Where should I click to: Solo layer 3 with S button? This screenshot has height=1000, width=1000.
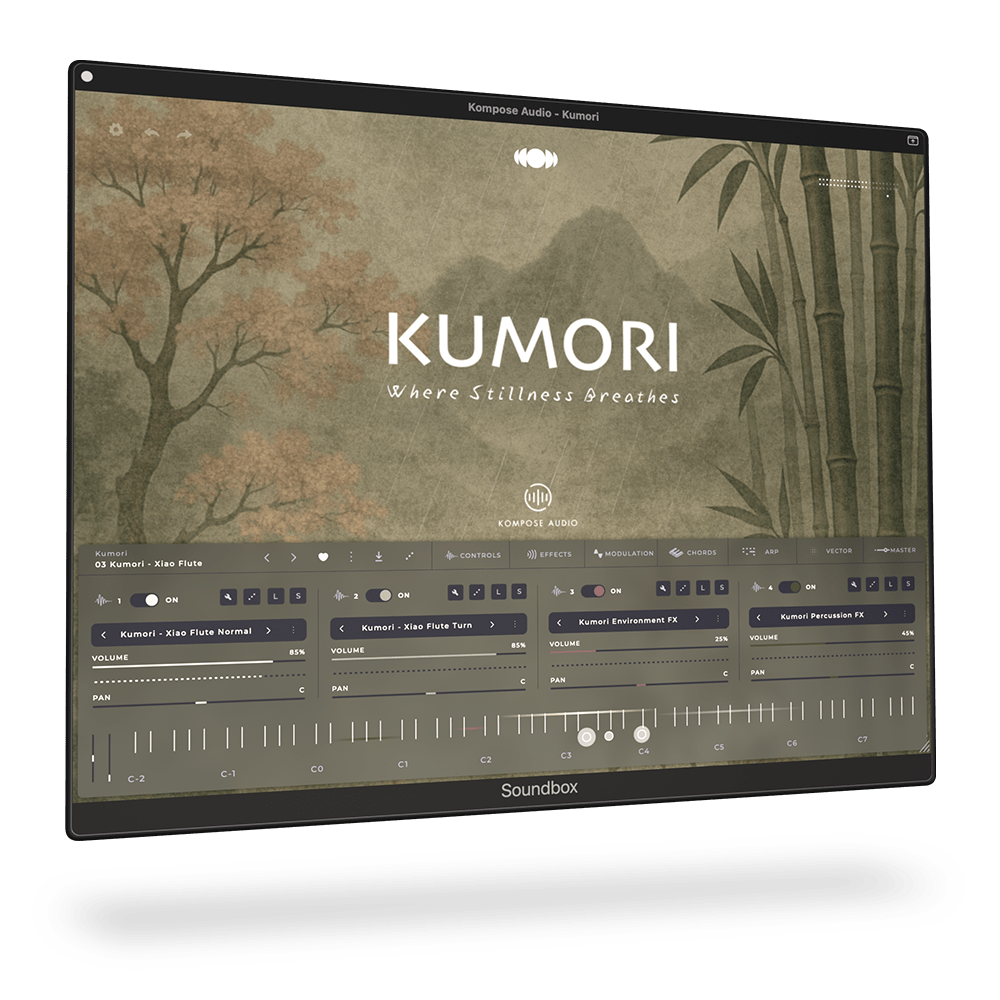click(x=721, y=587)
